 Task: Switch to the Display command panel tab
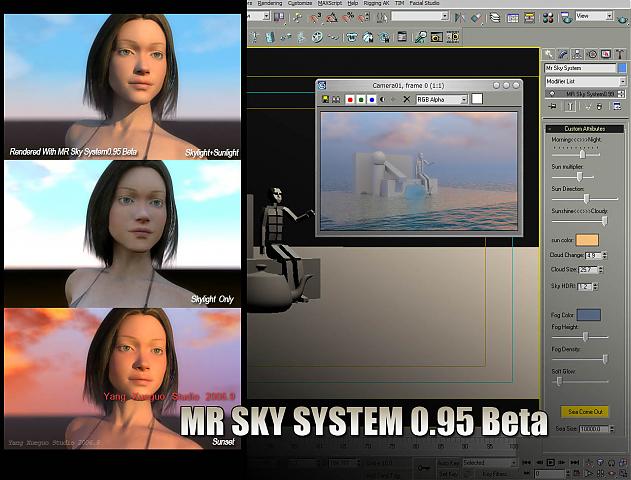(606, 54)
